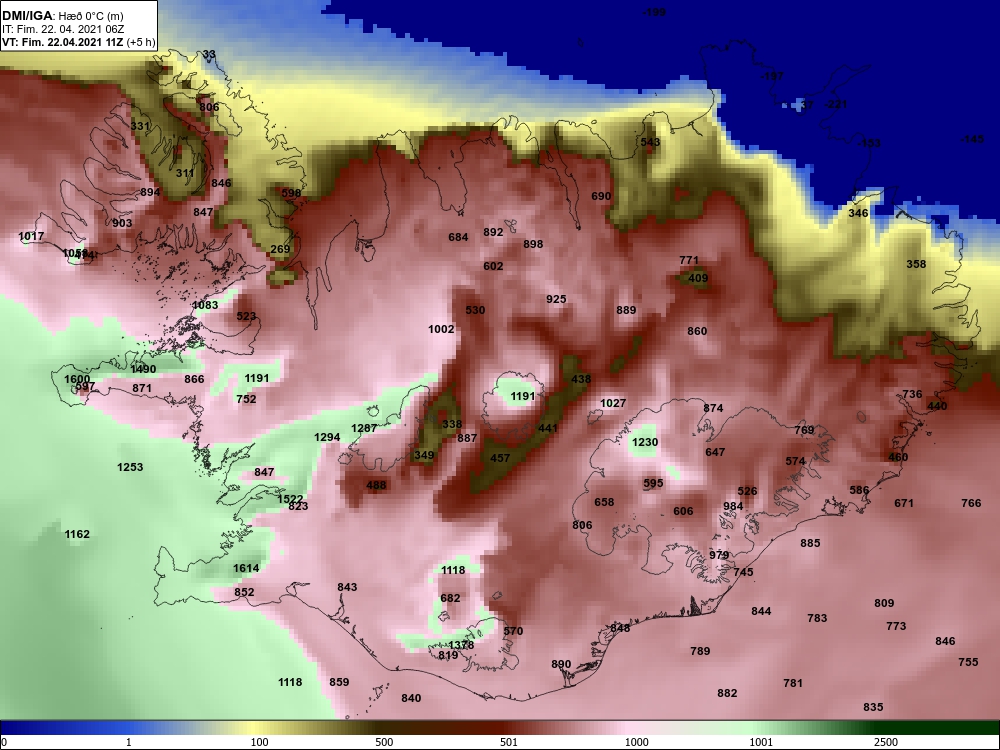Click the map value 598

coord(291,193)
